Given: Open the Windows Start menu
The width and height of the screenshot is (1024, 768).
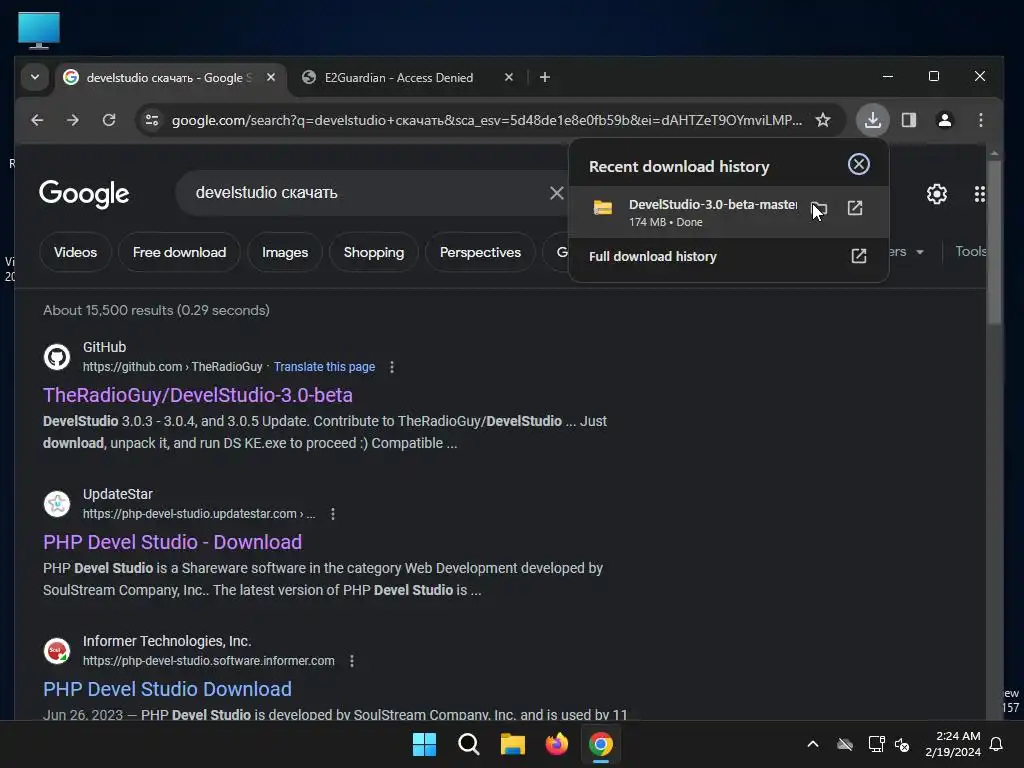Looking at the screenshot, I should pyautogui.click(x=424, y=744).
